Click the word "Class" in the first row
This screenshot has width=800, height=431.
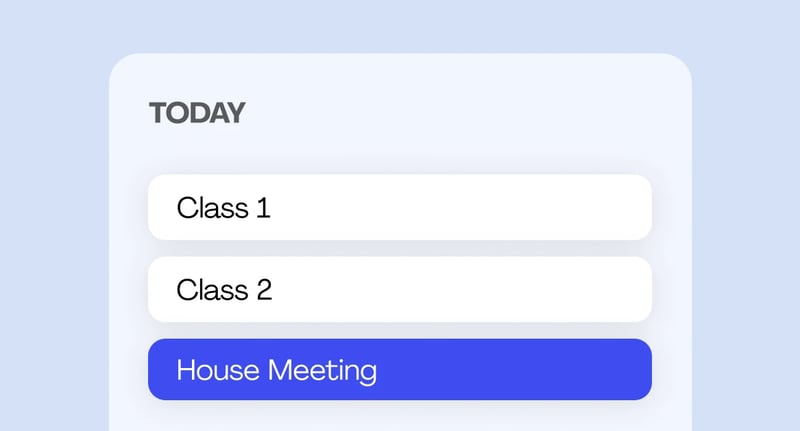[x=211, y=208]
